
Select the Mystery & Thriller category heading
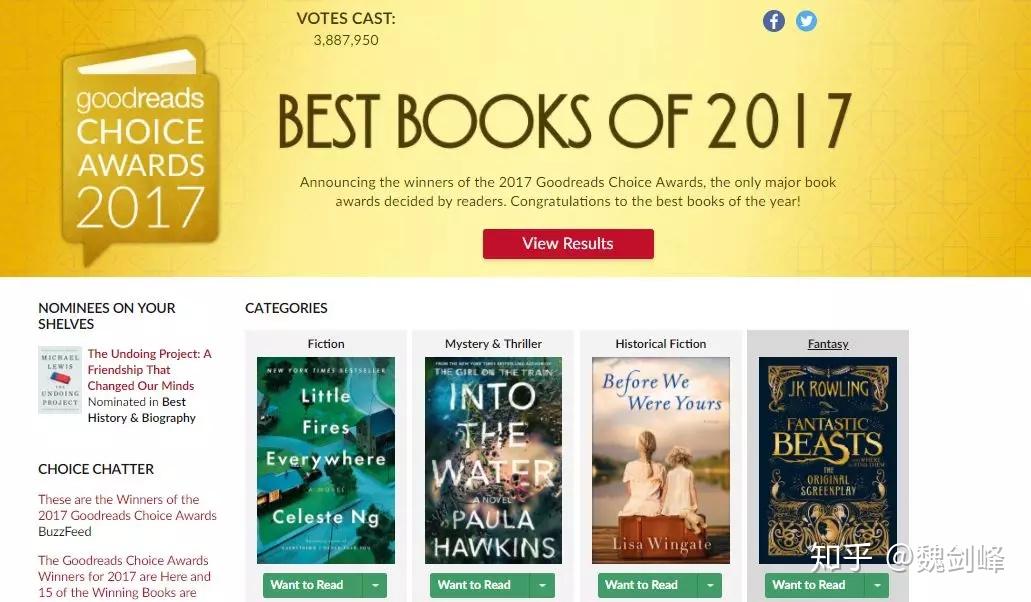(x=493, y=344)
